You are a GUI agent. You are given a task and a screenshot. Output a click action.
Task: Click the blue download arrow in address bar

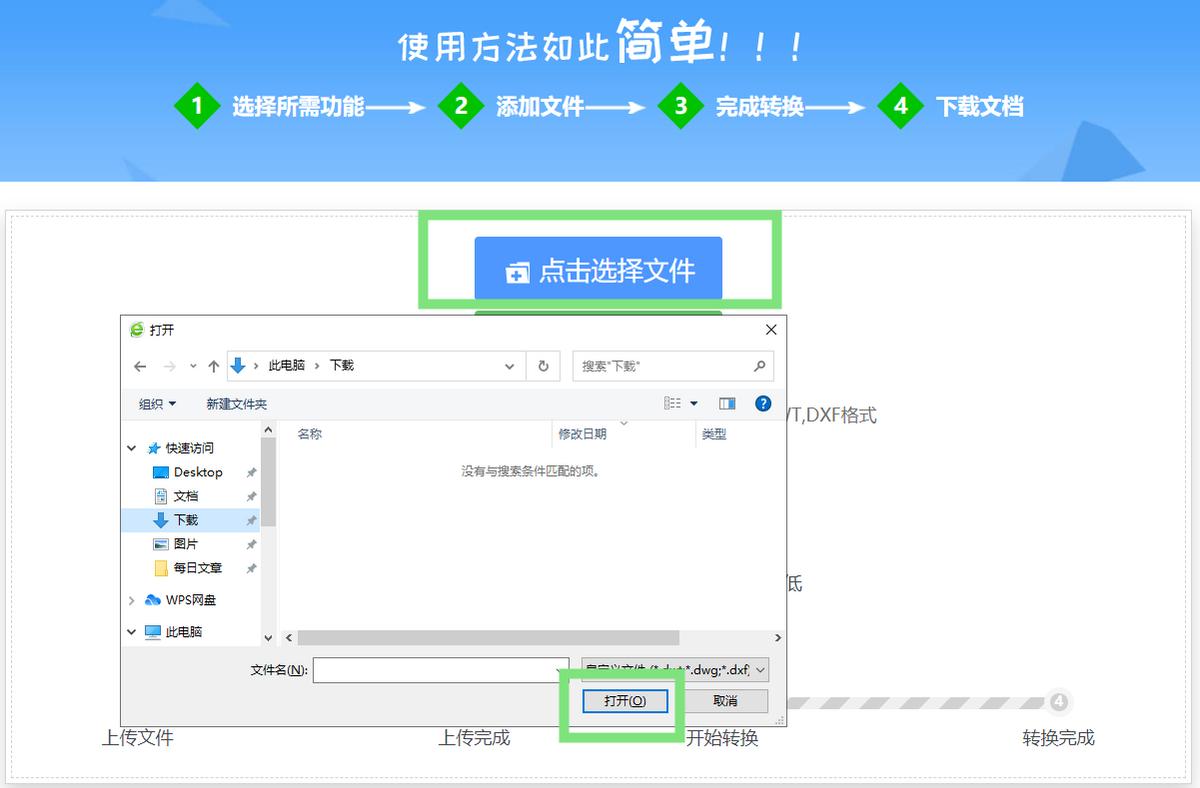(238, 366)
